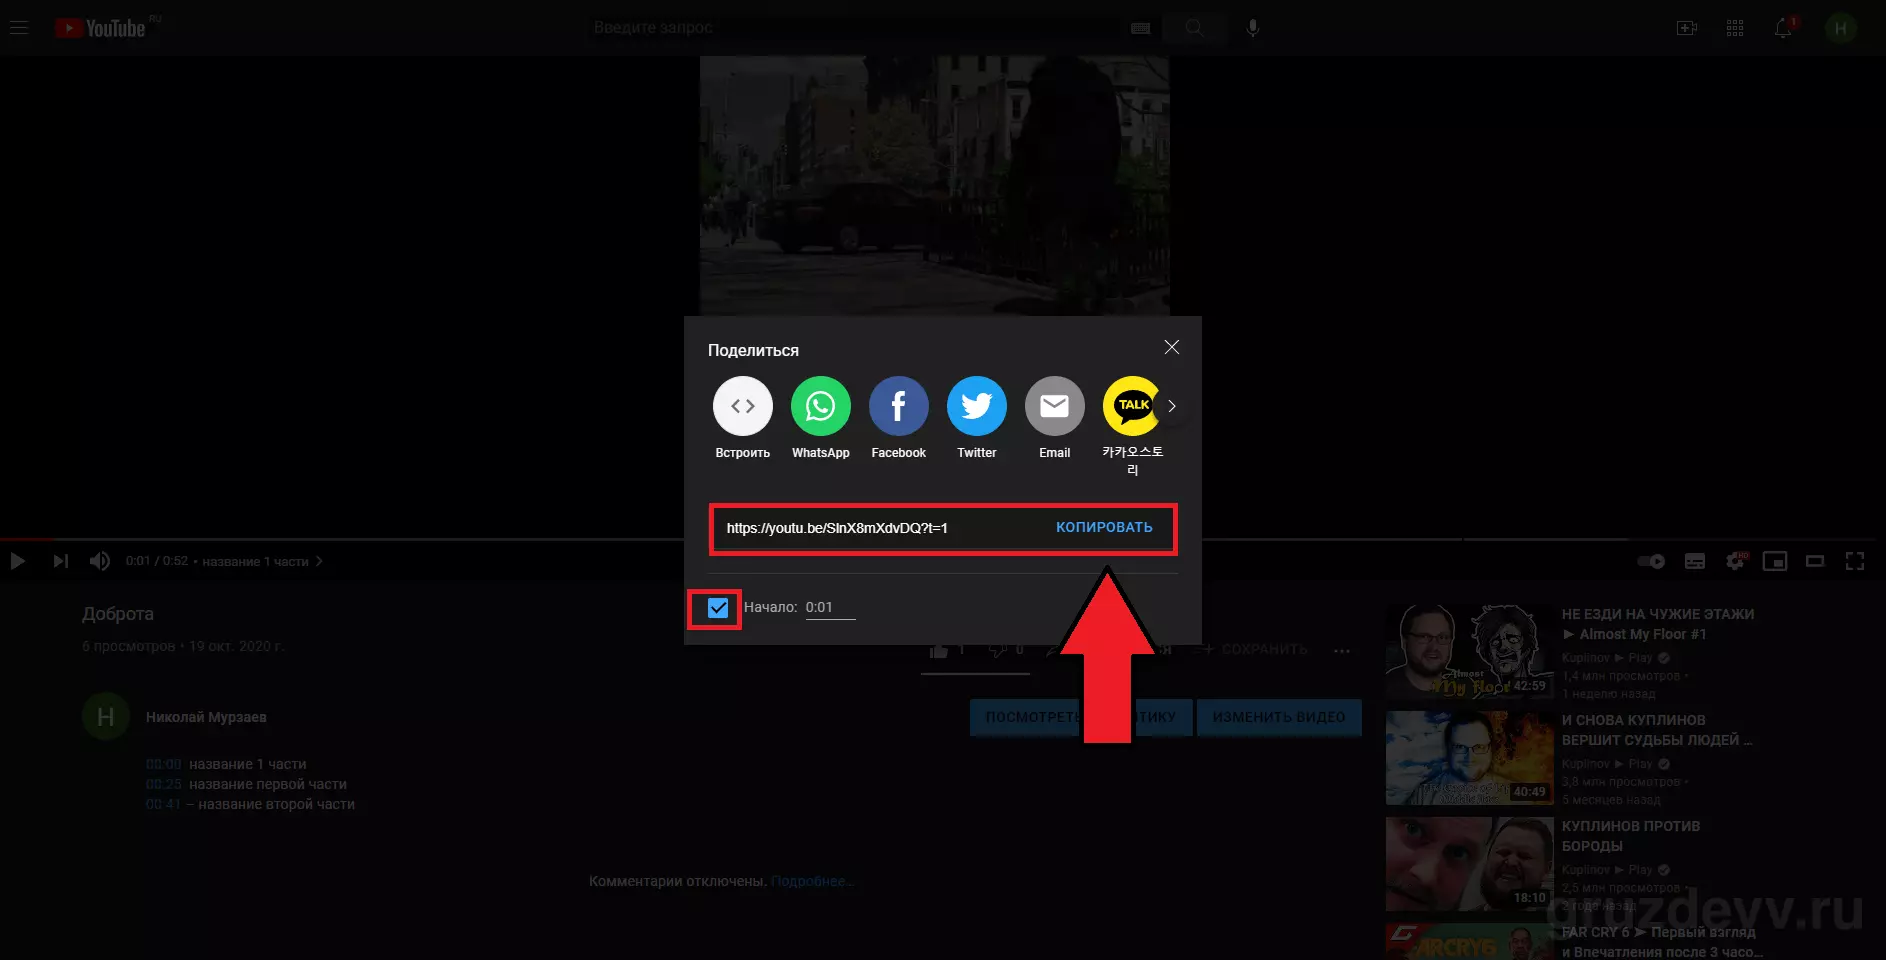Go to YouTube home logo
The image size is (1886, 960).
101,28
